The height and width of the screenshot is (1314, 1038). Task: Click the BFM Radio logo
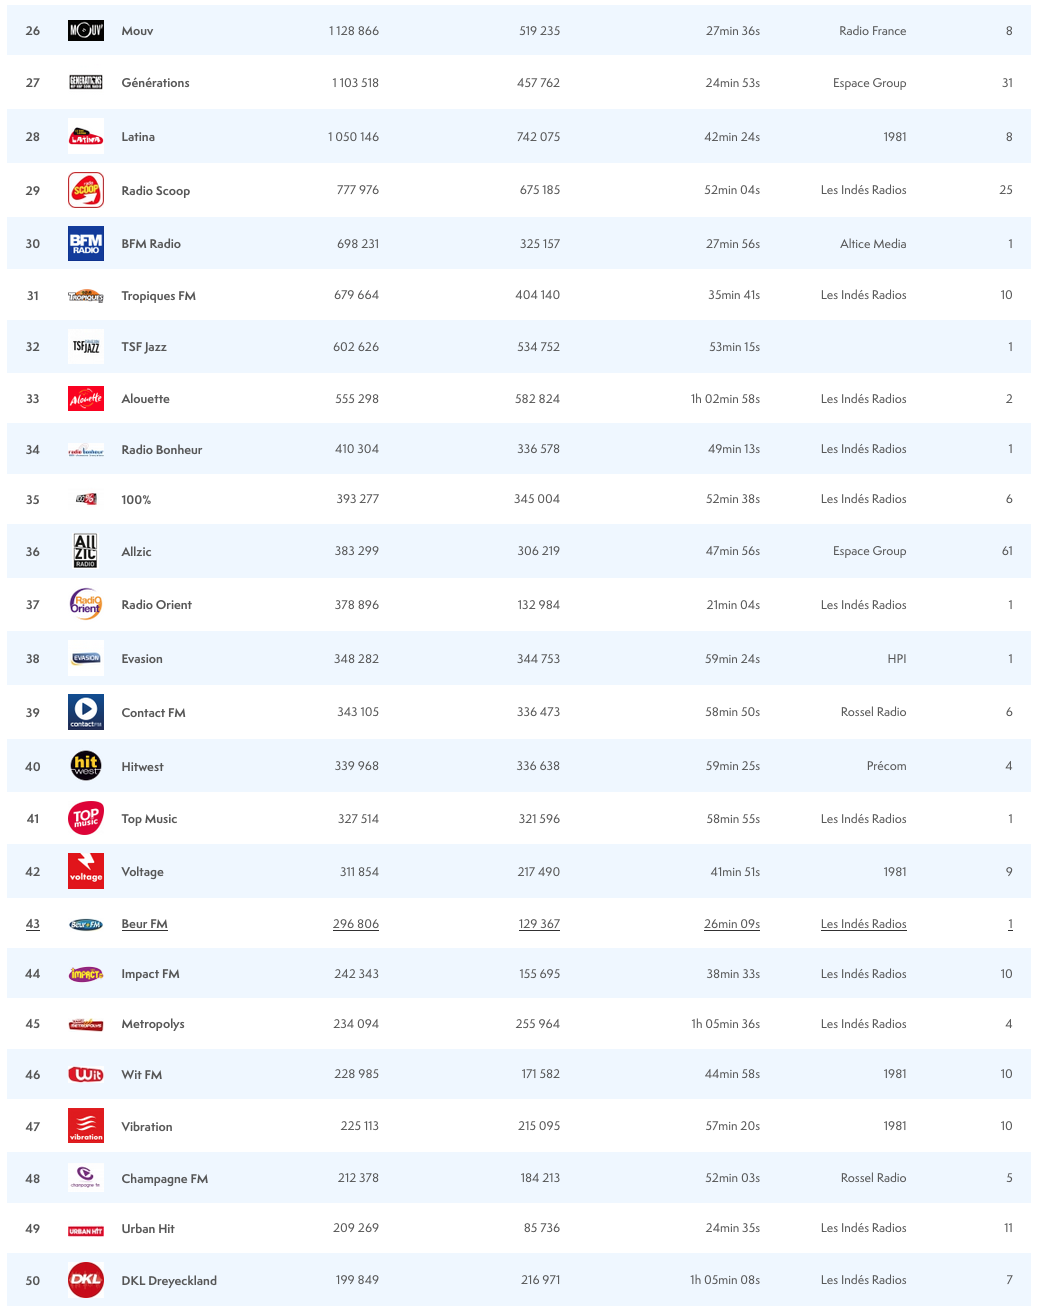[x=86, y=244]
